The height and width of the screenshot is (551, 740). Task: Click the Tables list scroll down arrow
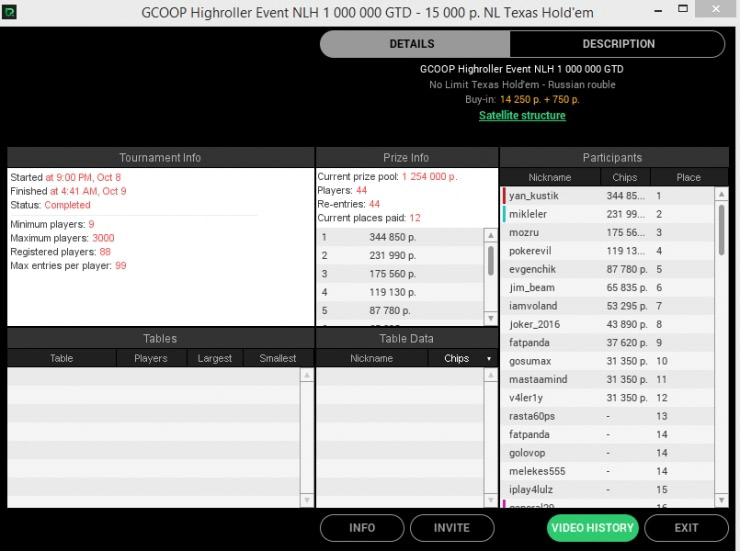click(307, 500)
